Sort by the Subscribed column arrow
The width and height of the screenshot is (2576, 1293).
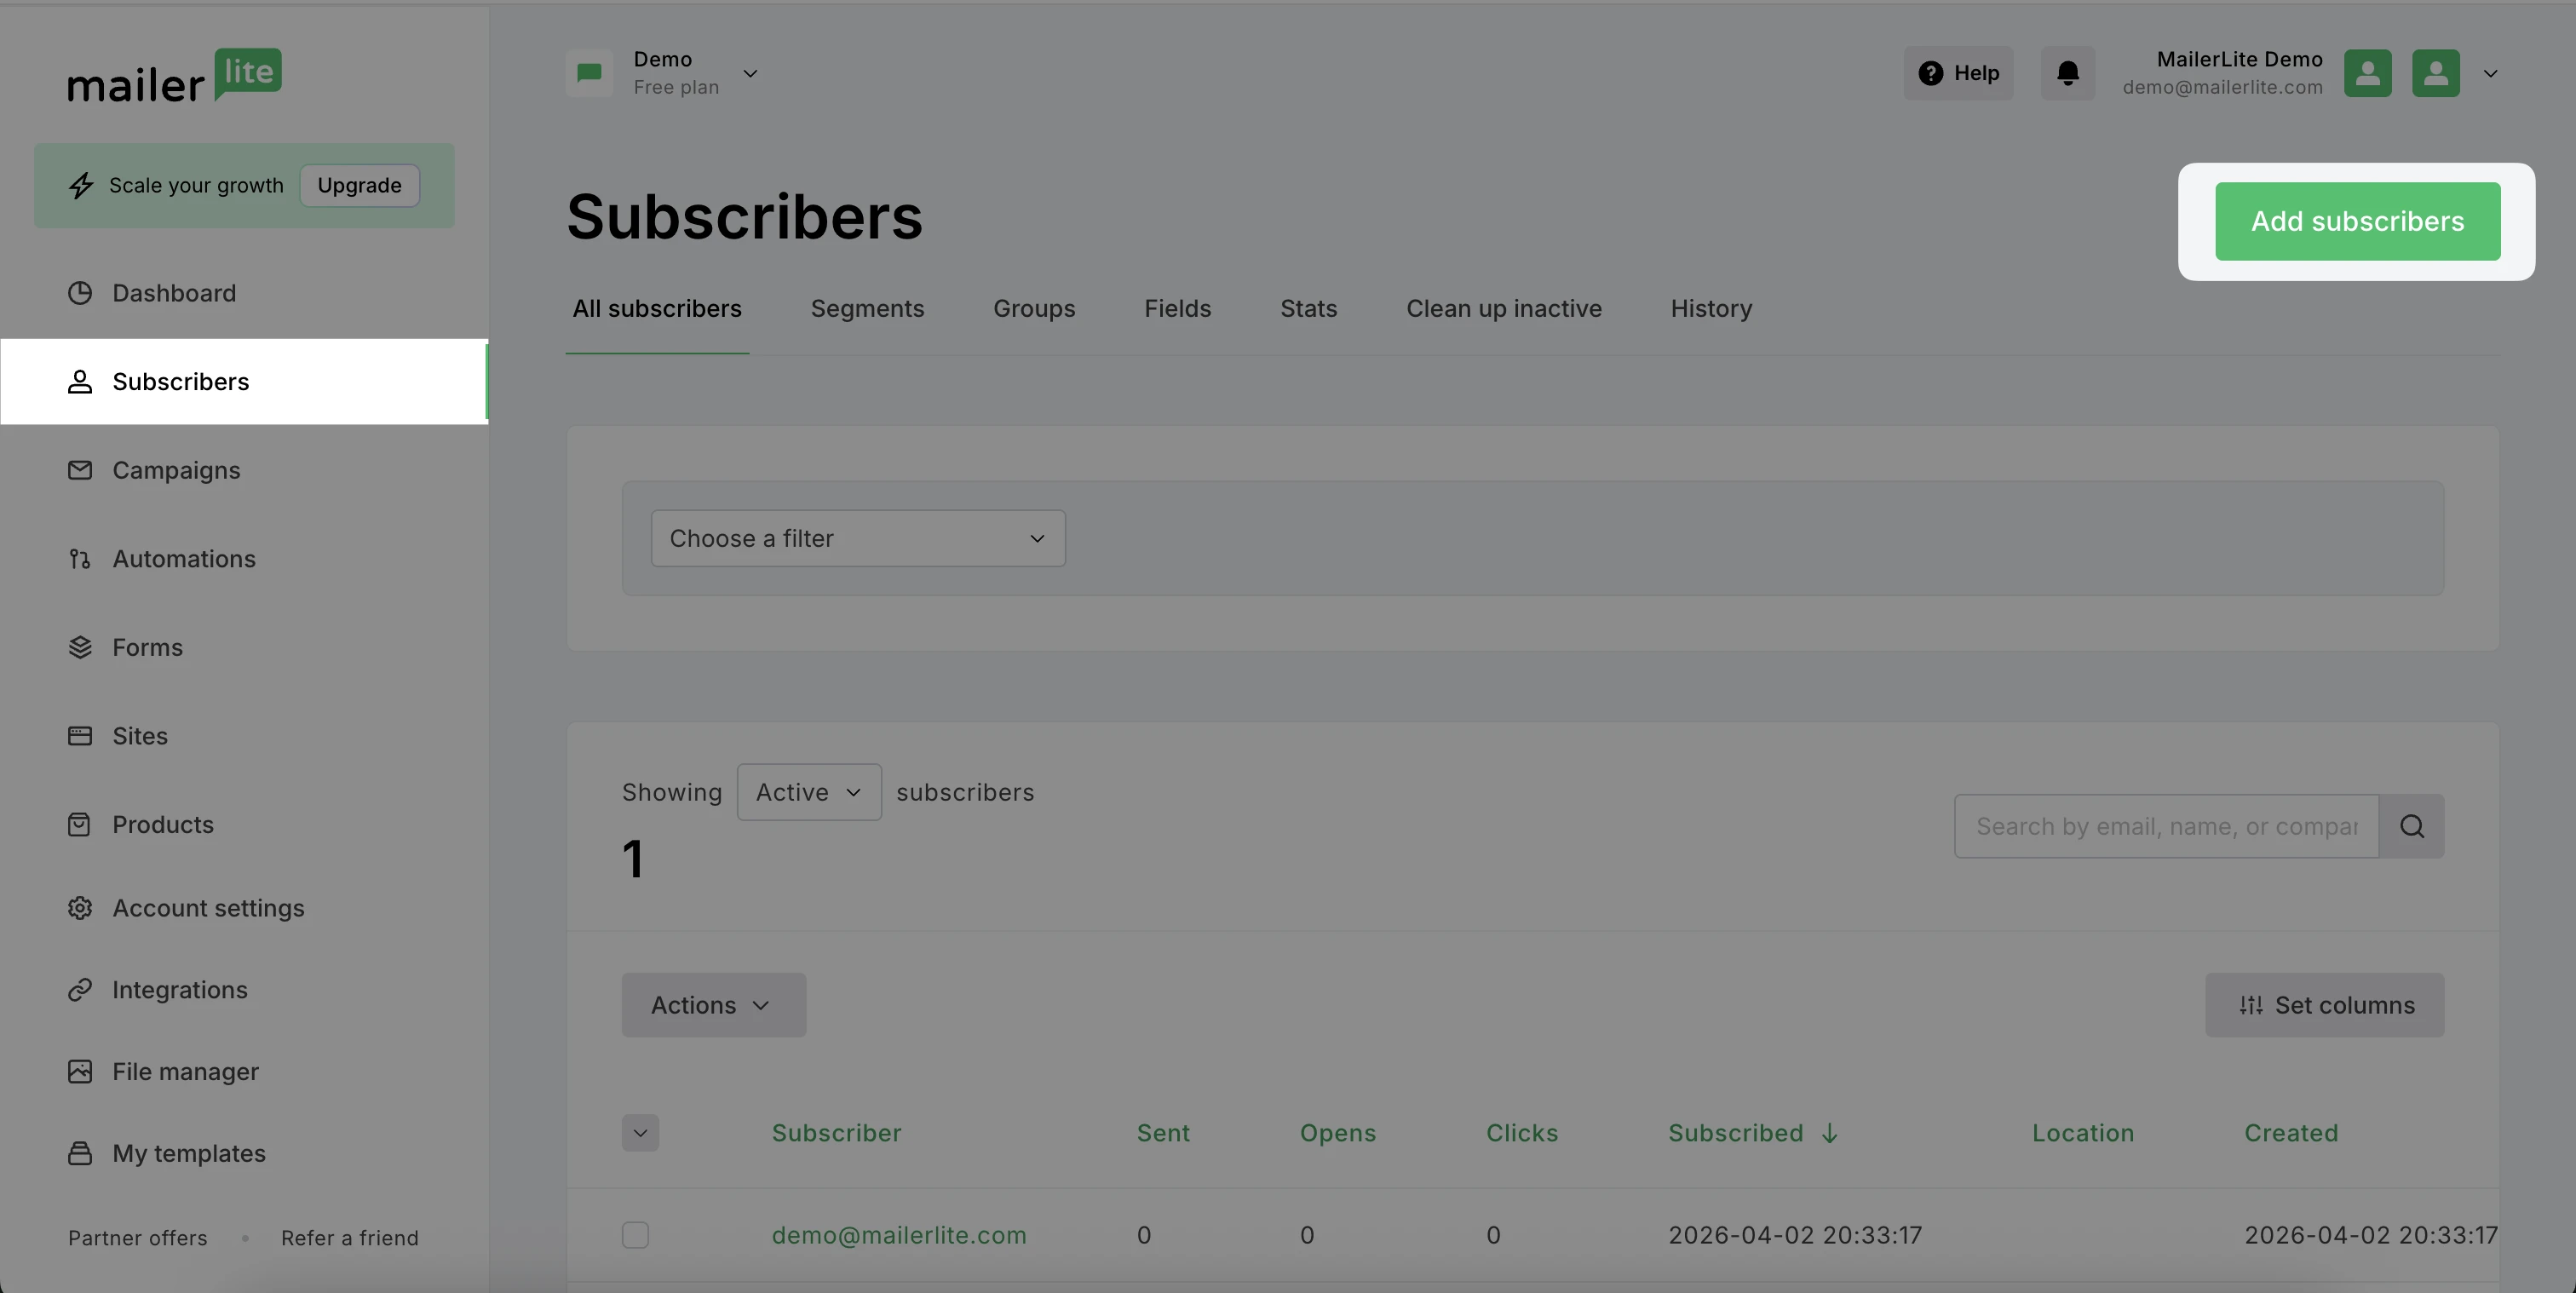tap(1830, 1133)
